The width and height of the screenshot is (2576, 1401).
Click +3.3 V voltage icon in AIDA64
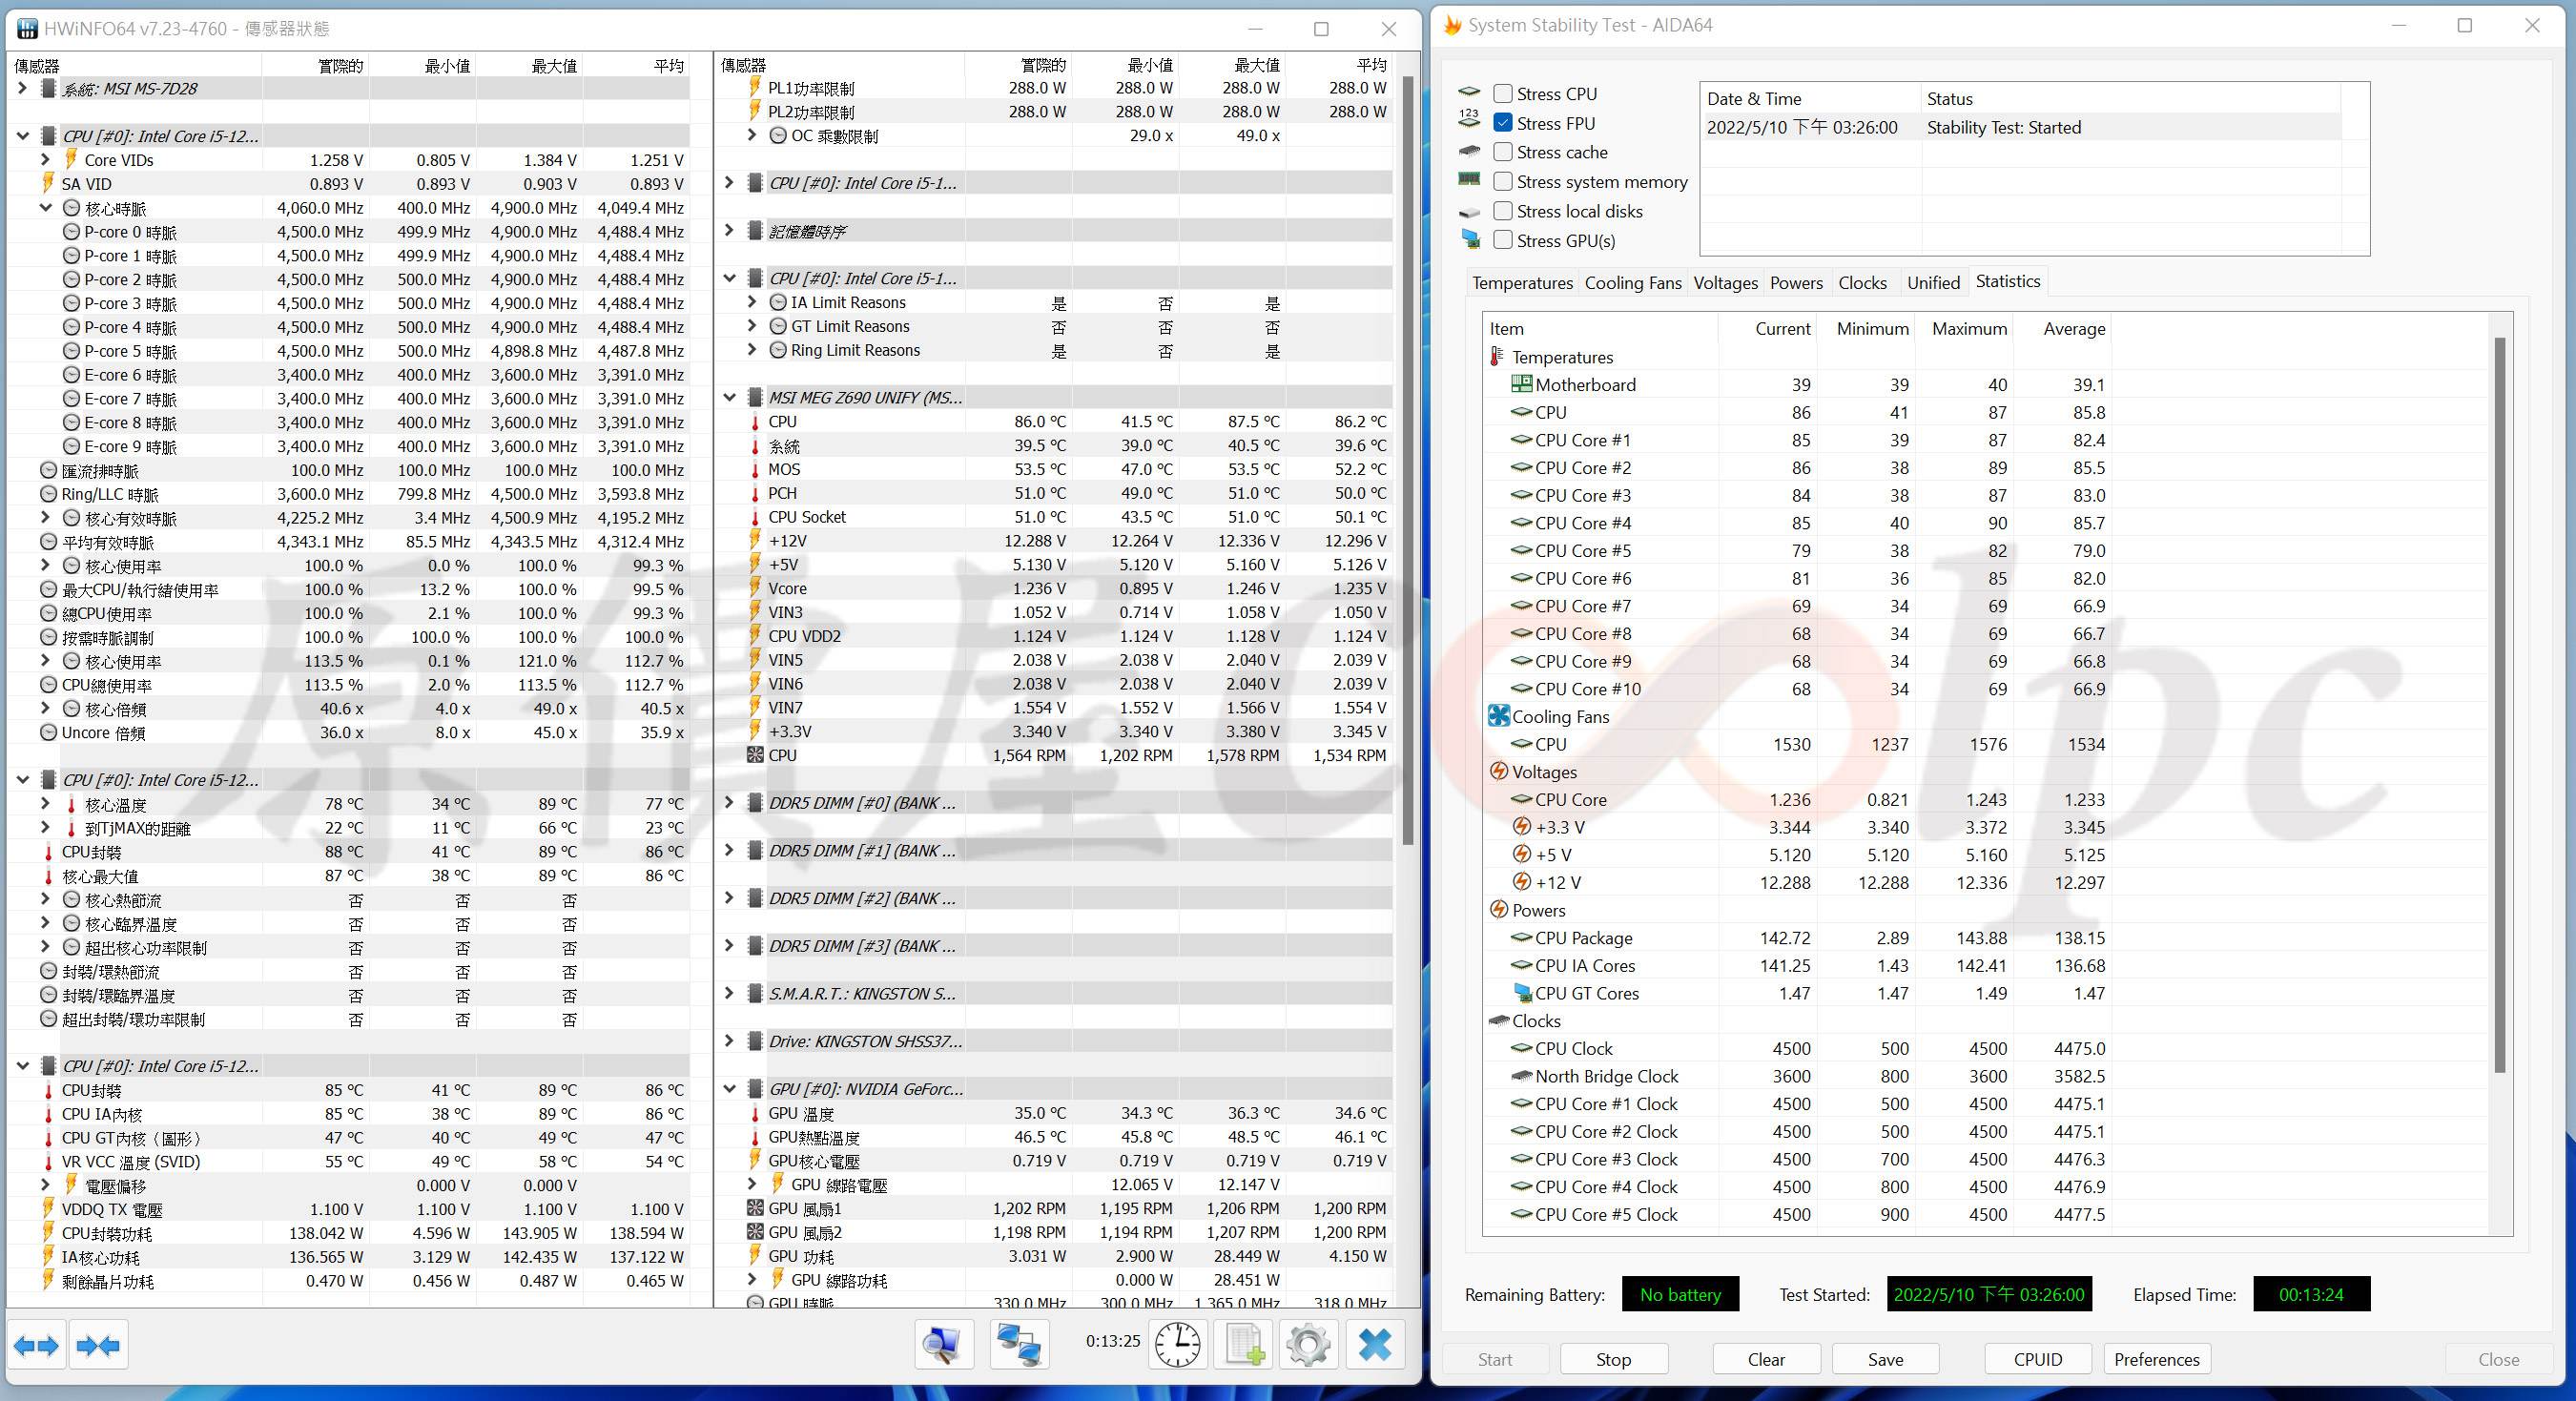[1521, 827]
